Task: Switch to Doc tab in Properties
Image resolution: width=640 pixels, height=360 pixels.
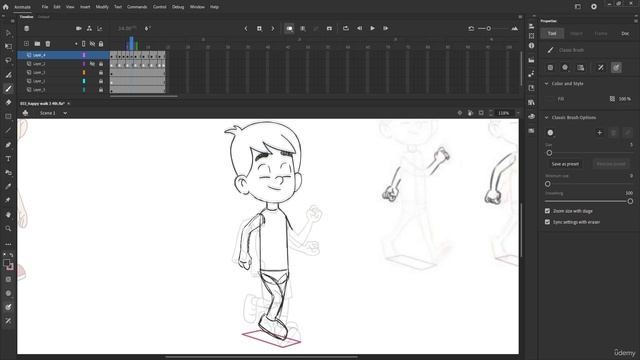Action: coord(625,33)
